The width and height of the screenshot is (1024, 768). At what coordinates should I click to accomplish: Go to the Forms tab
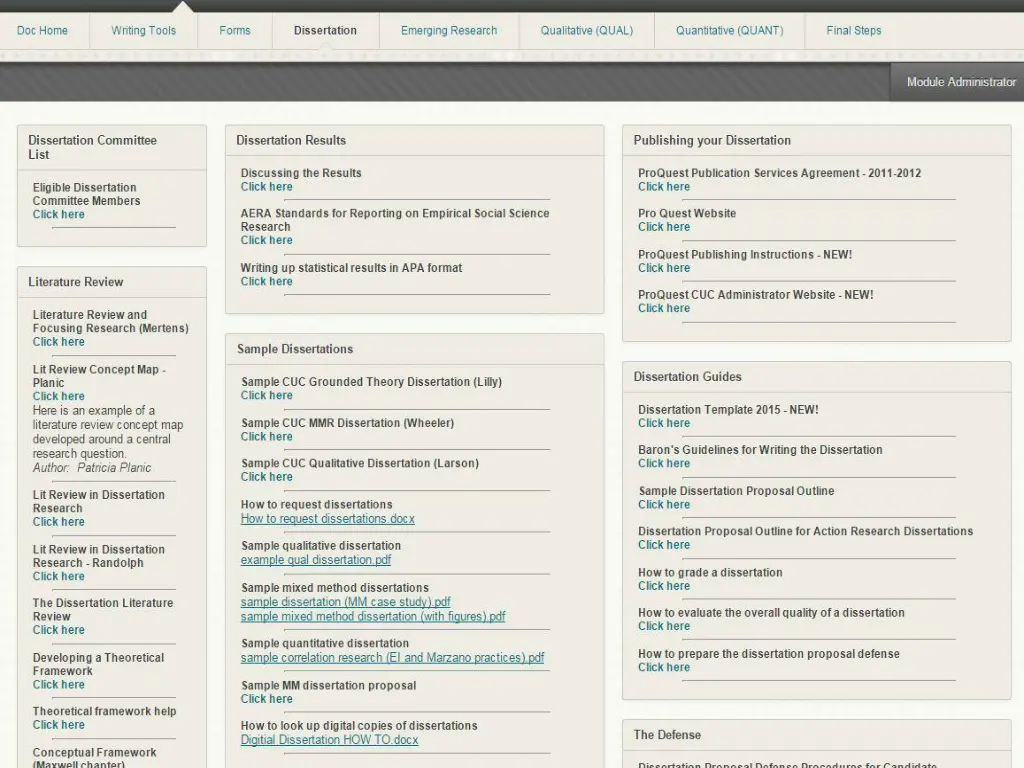point(235,31)
